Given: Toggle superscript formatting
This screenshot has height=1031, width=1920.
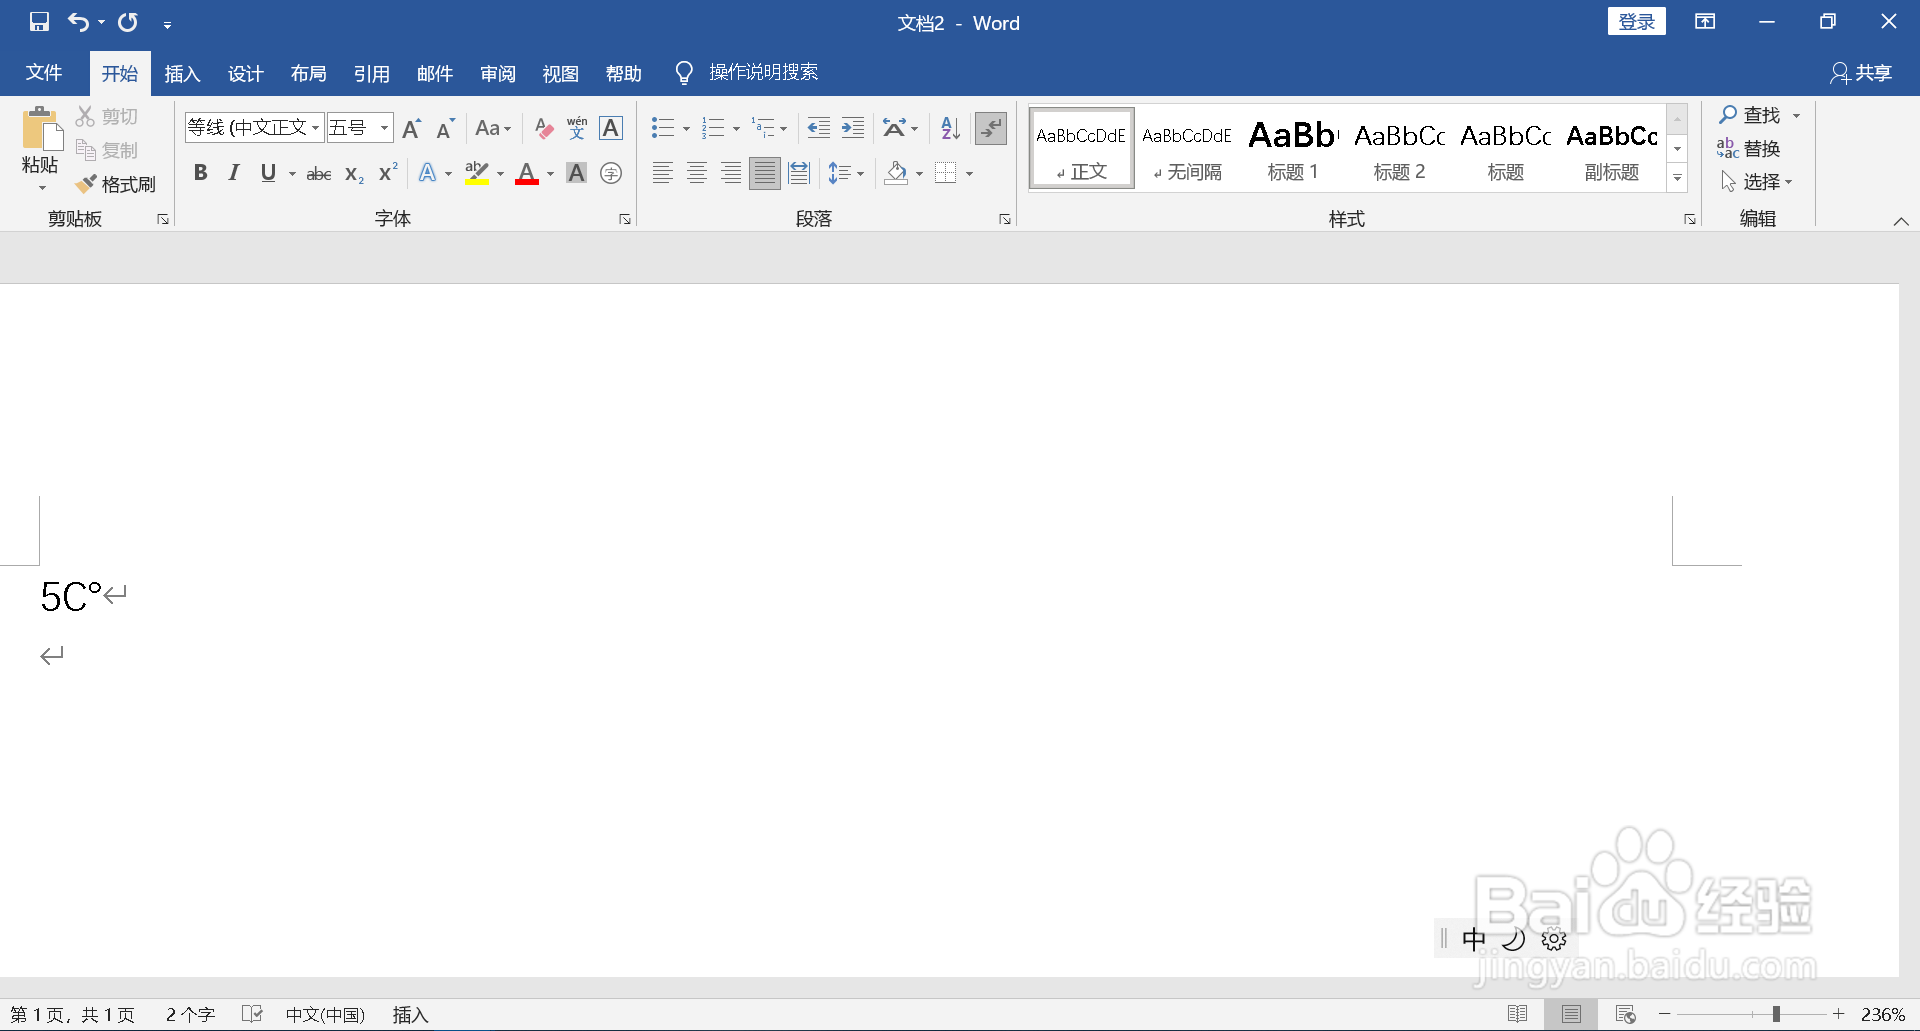Looking at the screenshot, I should [388, 173].
